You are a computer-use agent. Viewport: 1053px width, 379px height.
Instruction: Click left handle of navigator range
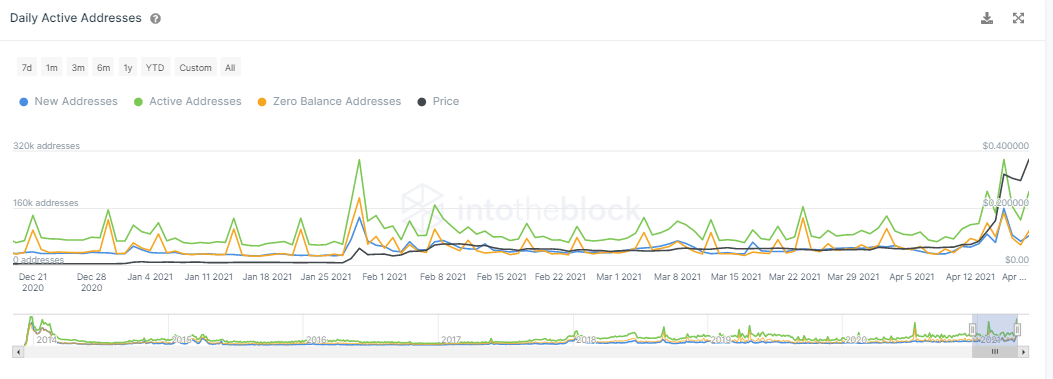(x=972, y=329)
